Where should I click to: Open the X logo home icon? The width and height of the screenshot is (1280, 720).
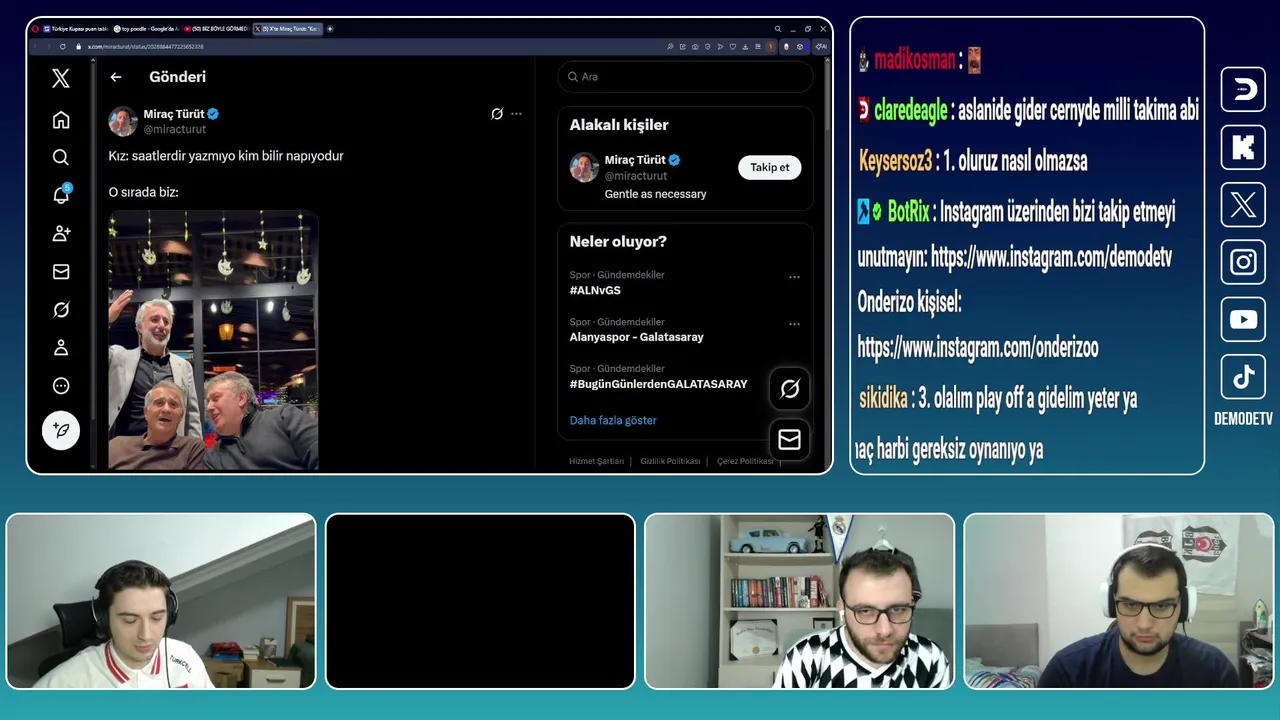(61, 78)
